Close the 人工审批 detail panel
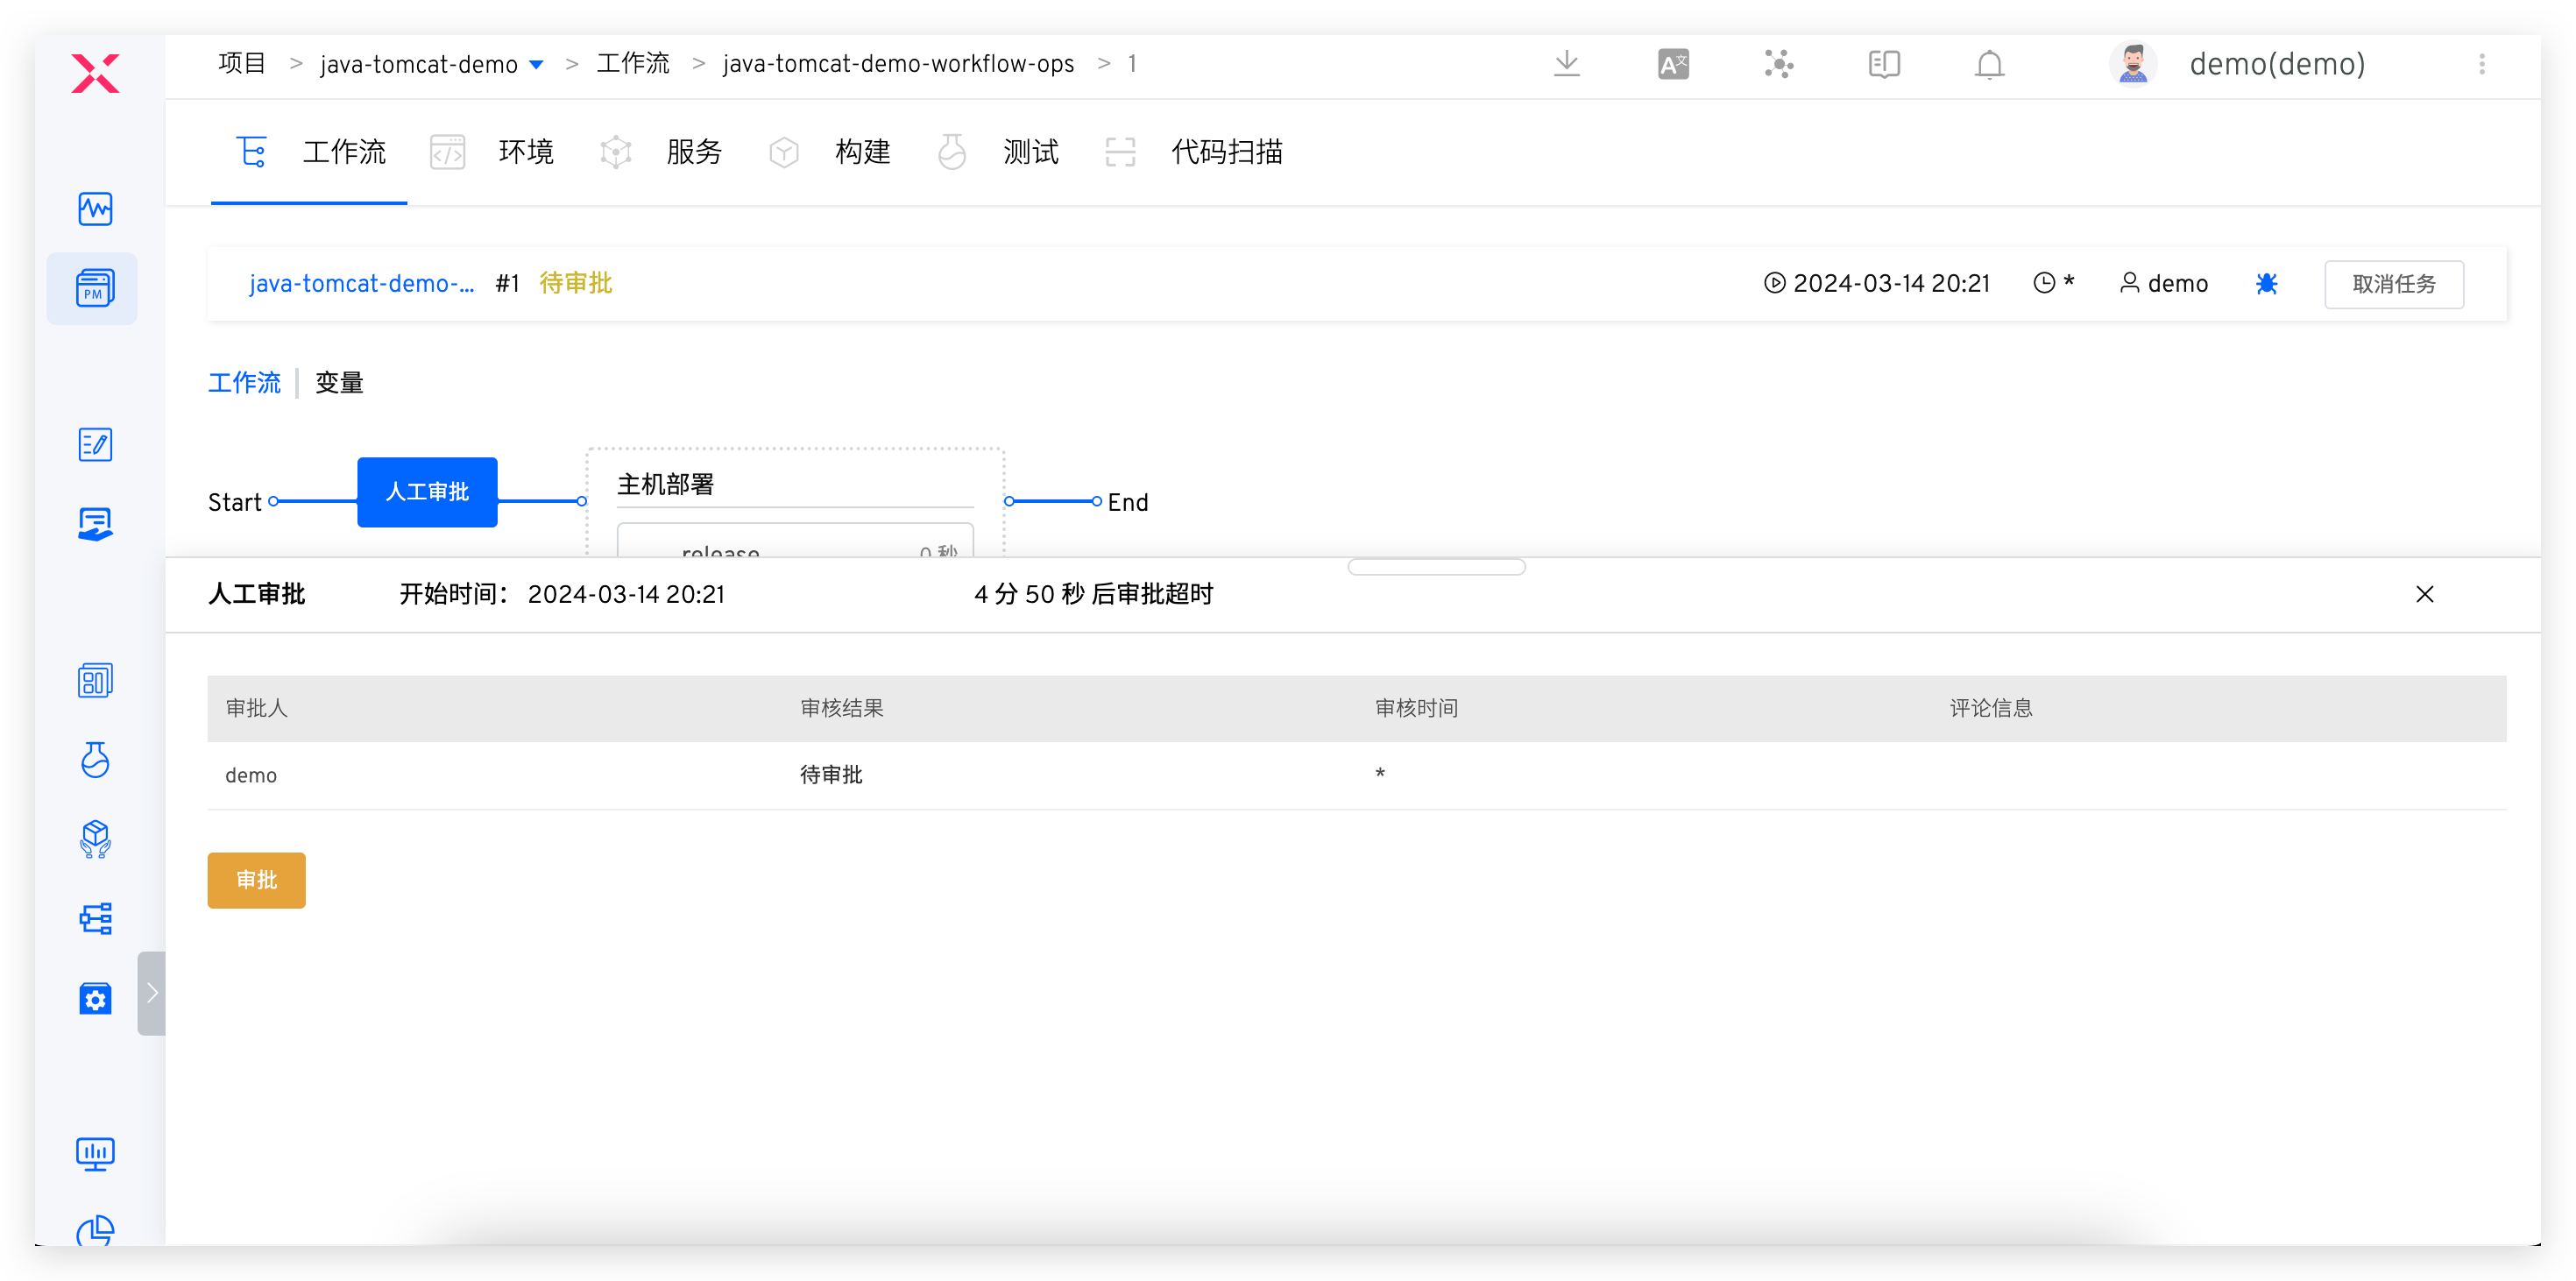Screen dimensions: 2576x1281 tap(2424, 595)
